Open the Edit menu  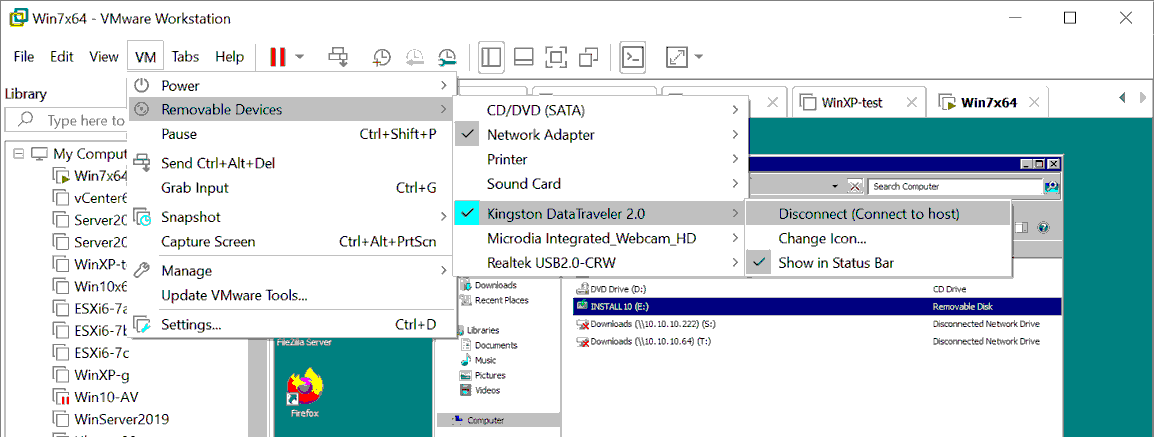click(62, 57)
